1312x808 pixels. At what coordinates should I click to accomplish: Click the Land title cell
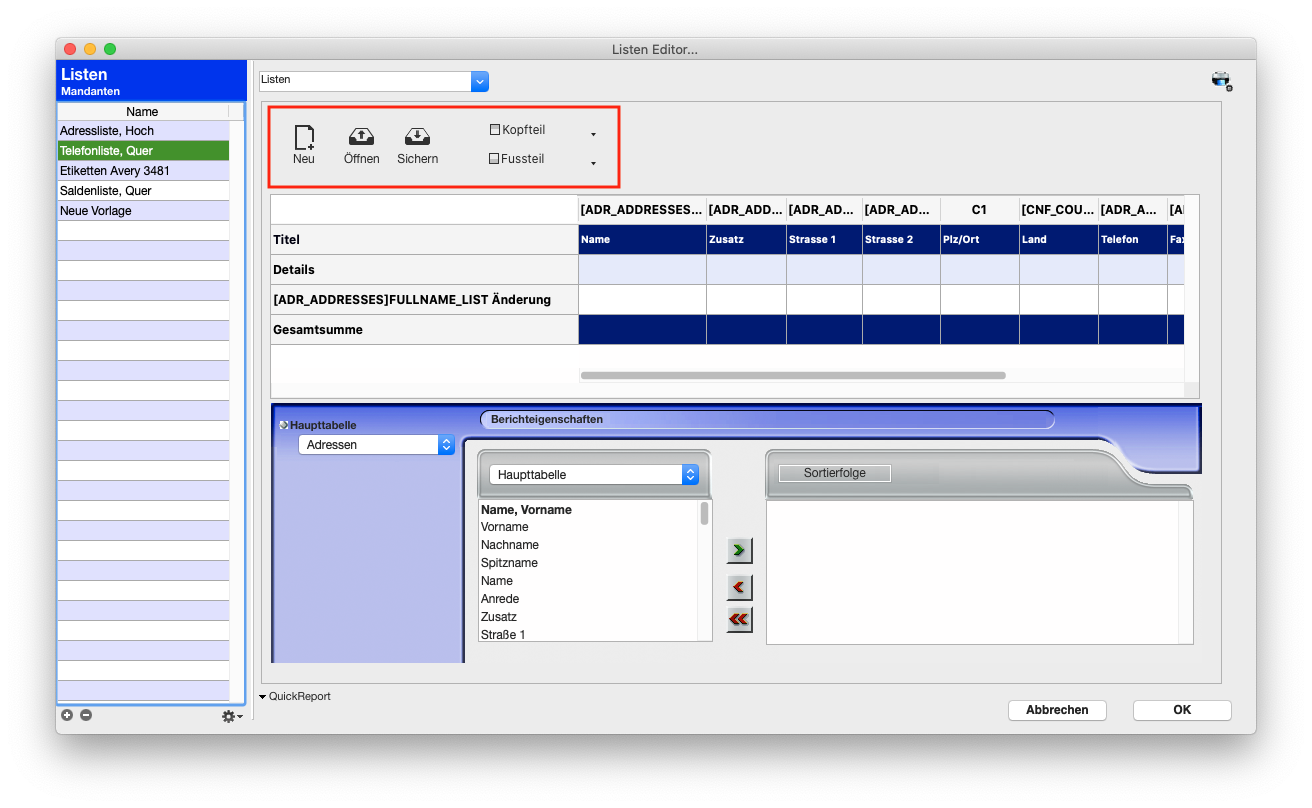coord(1059,240)
